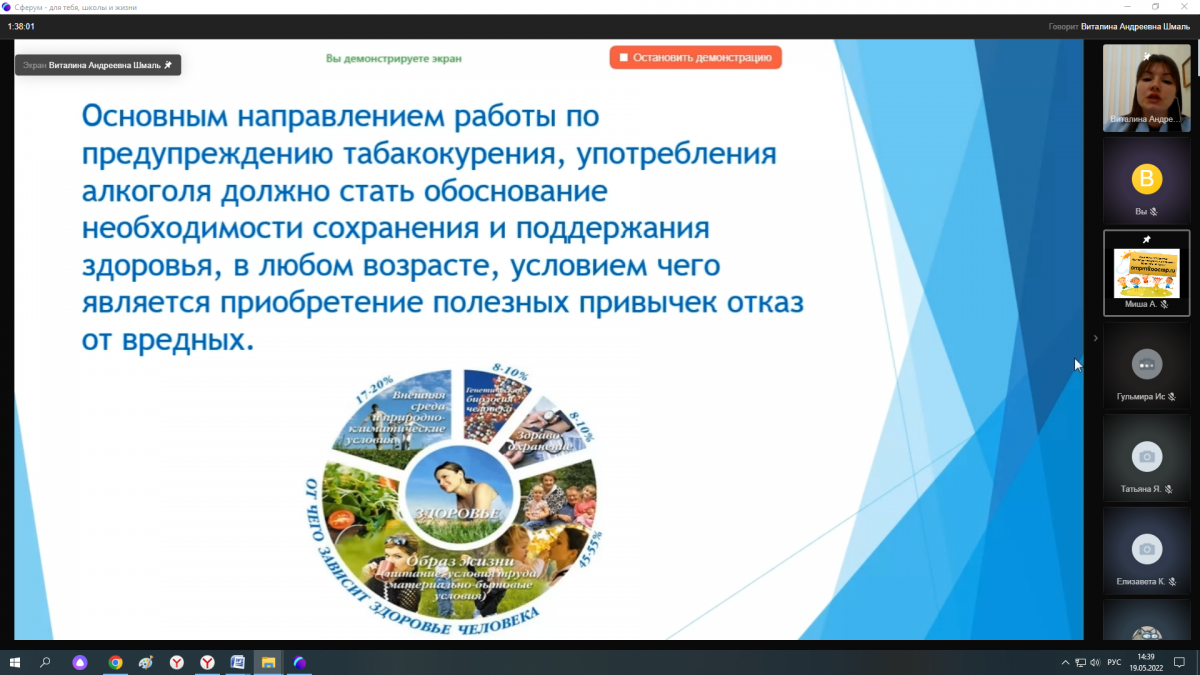This screenshot has width=1200, height=675.
Task: Open the Alice assistant in taskbar
Action: pyautogui.click(x=80, y=662)
